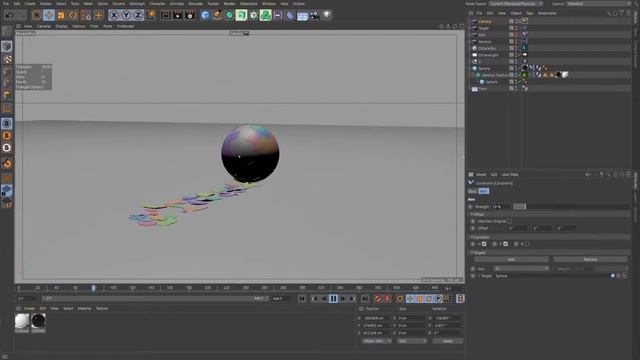Open the Axis dropdown
This screenshot has width=640, height=360.
click(x=522, y=269)
